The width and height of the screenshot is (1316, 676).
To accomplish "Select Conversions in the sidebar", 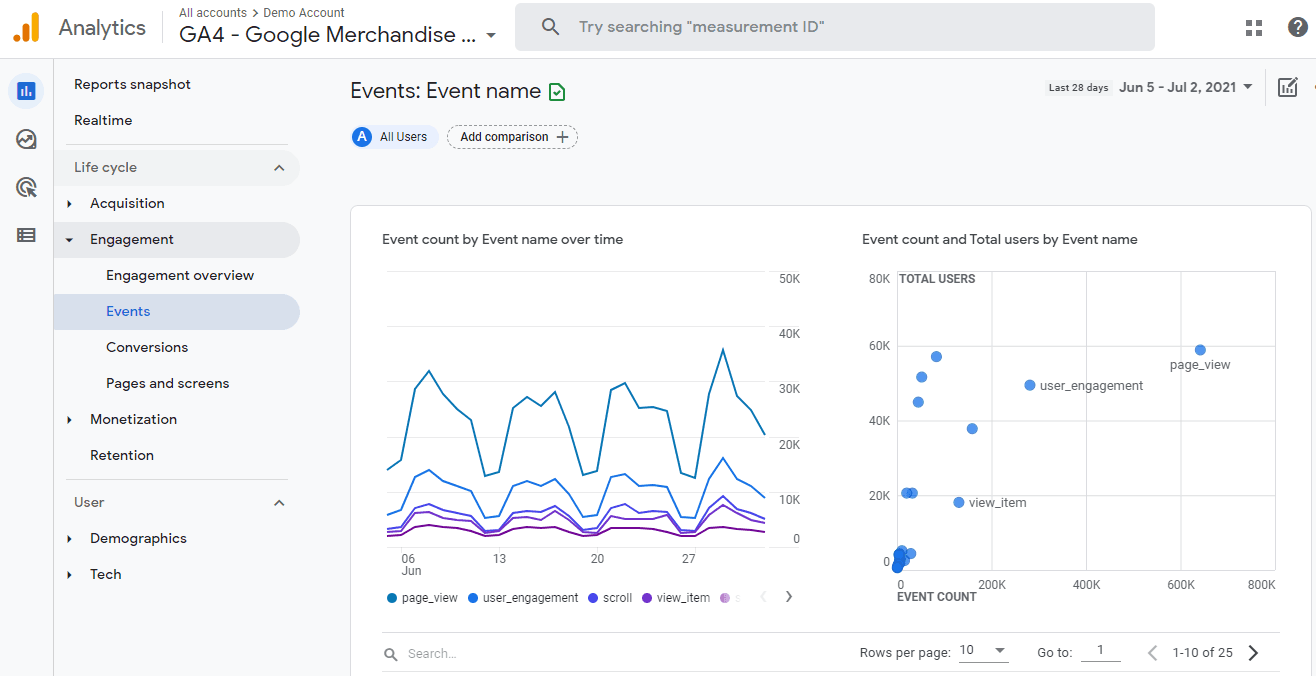I will [x=147, y=347].
